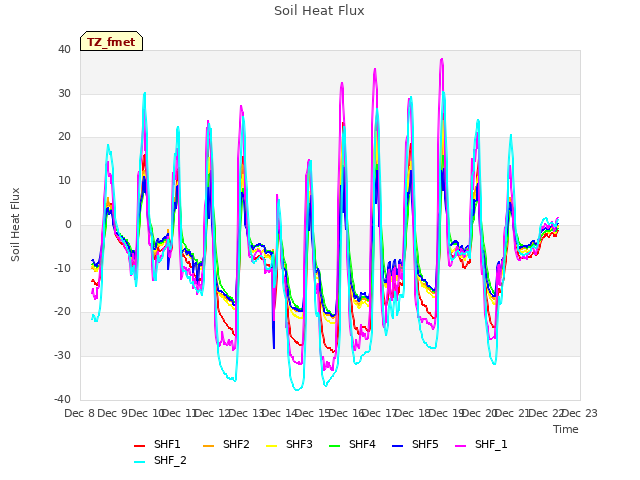Click the -40 y-axis tick label

(62, 399)
